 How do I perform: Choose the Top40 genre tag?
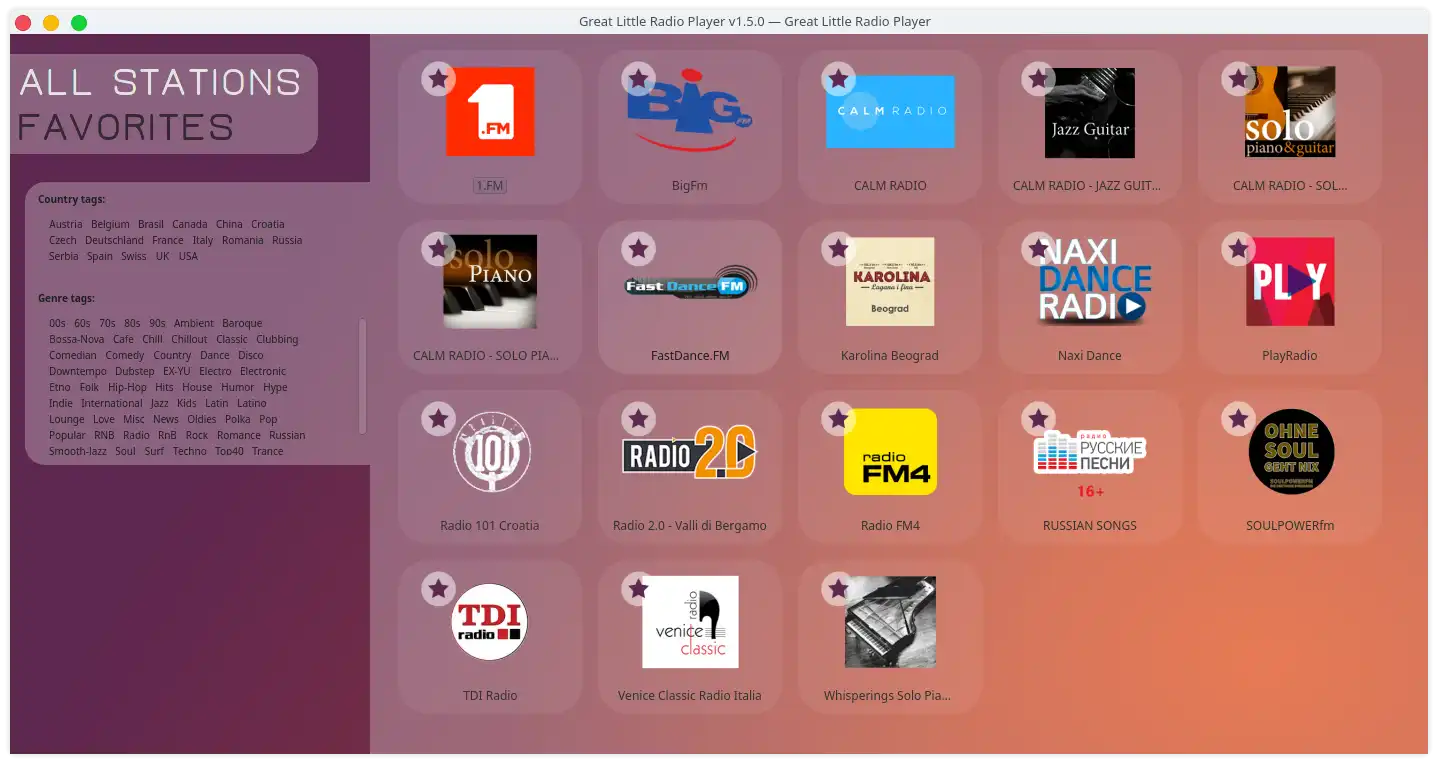tap(229, 451)
